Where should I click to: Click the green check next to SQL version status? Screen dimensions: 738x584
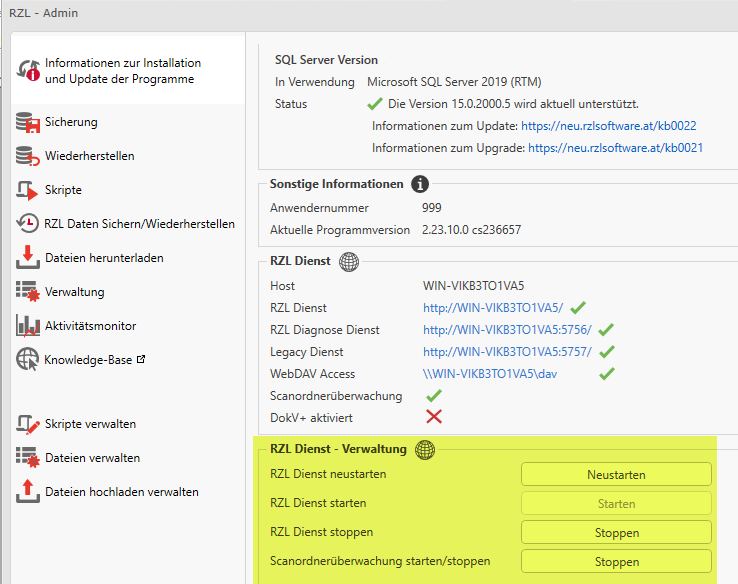[375, 104]
